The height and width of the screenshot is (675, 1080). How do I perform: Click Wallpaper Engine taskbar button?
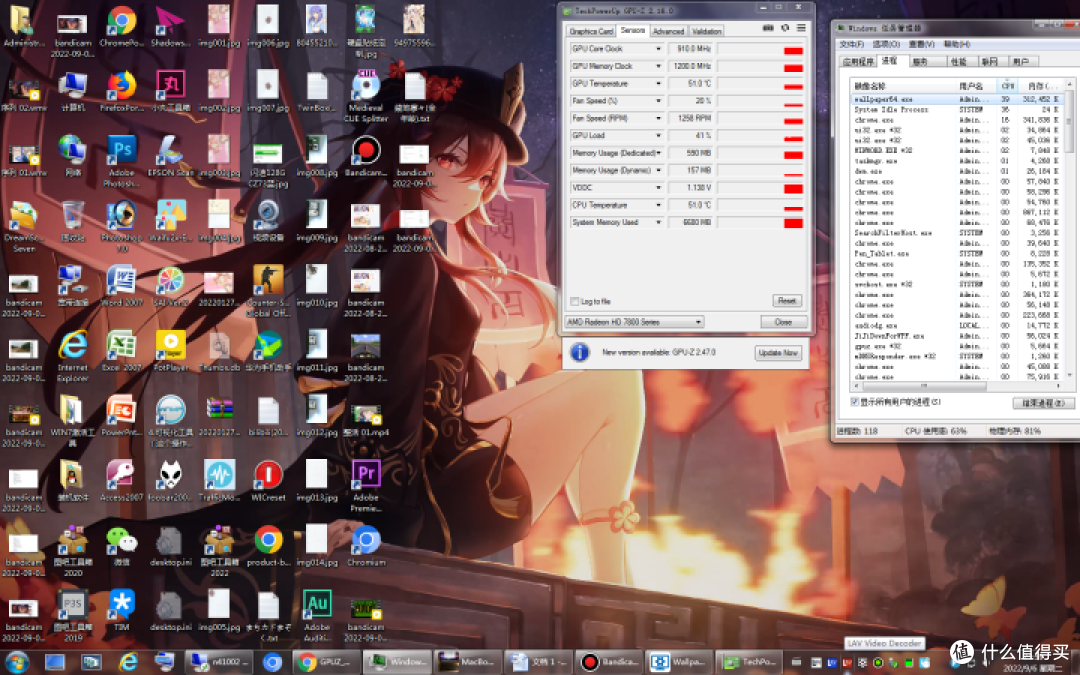[679, 662]
